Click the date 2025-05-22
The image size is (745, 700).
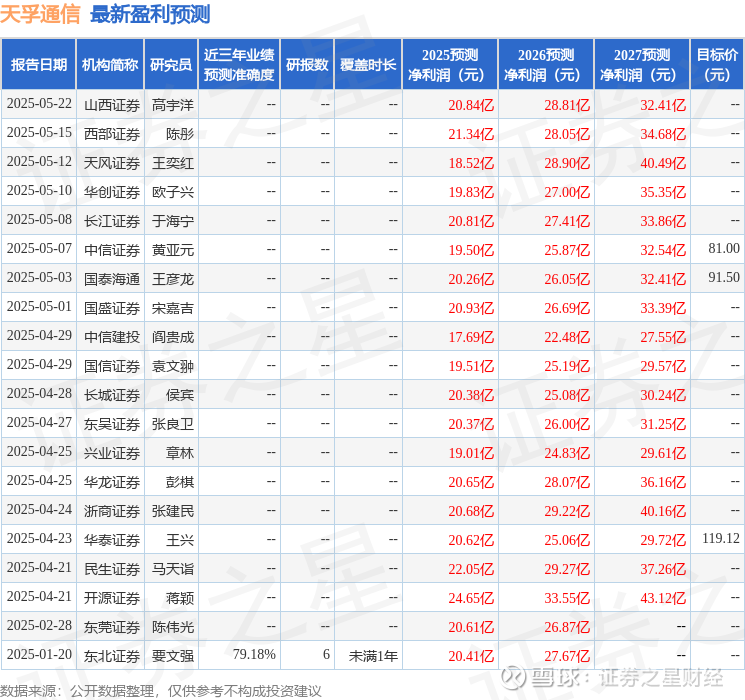[x=39, y=104]
